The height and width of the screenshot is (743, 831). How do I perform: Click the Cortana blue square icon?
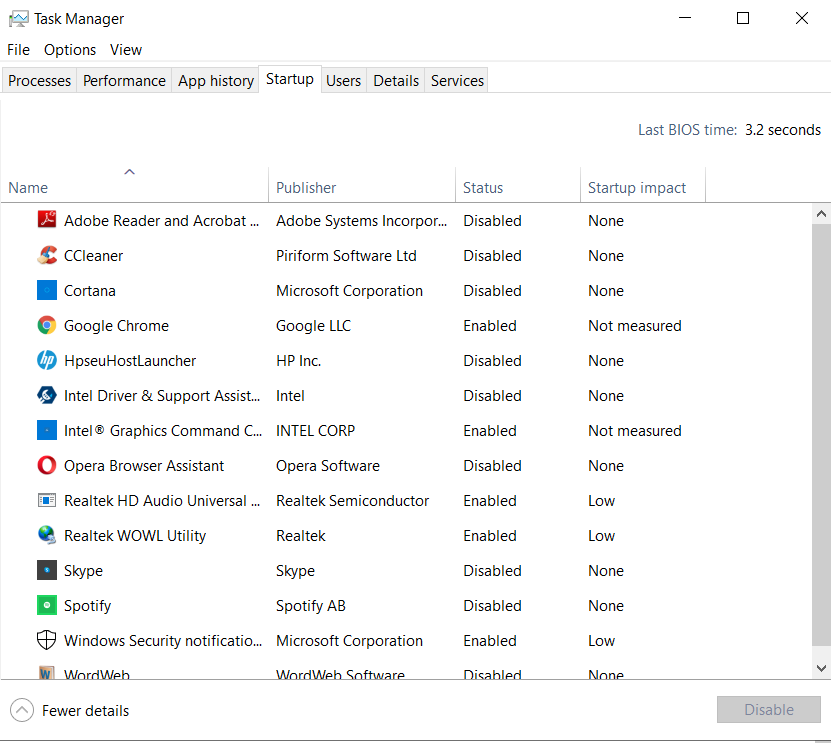click(x=47, y=290)
